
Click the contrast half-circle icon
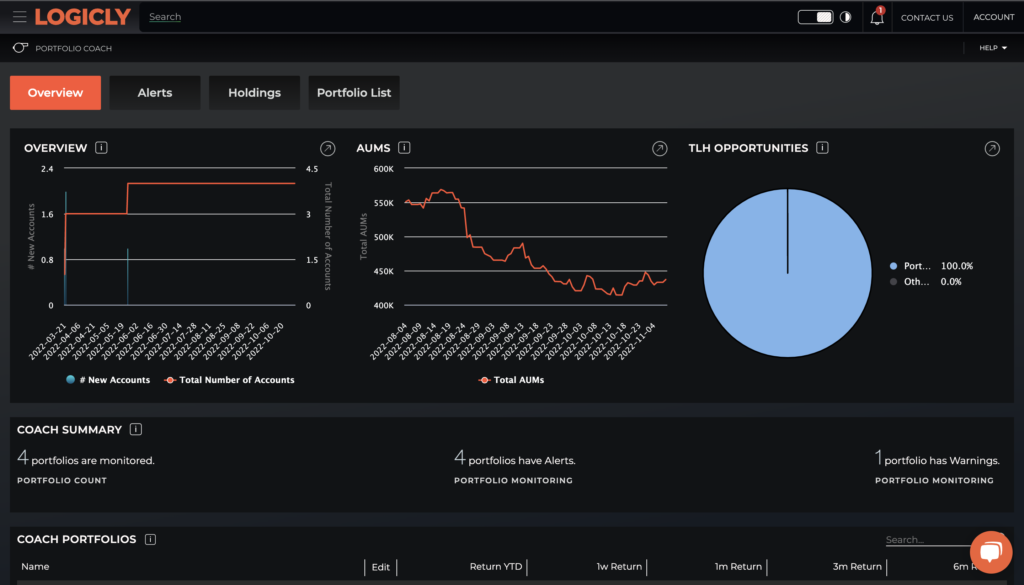(x=845, y=17)
